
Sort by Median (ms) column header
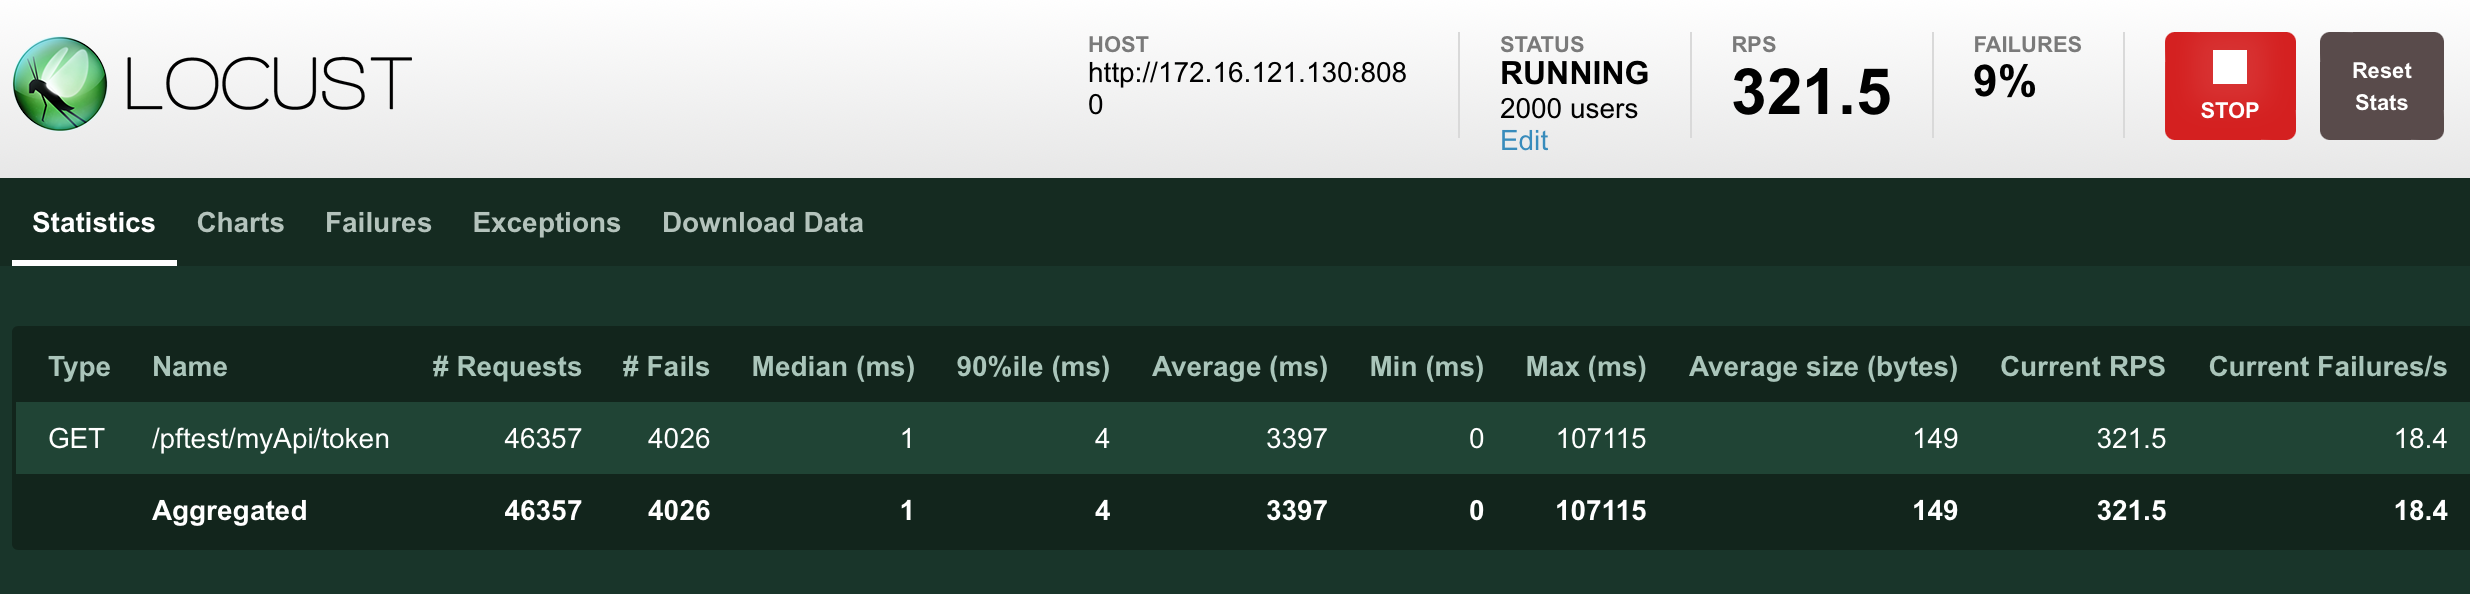click(x=833, y=367)
